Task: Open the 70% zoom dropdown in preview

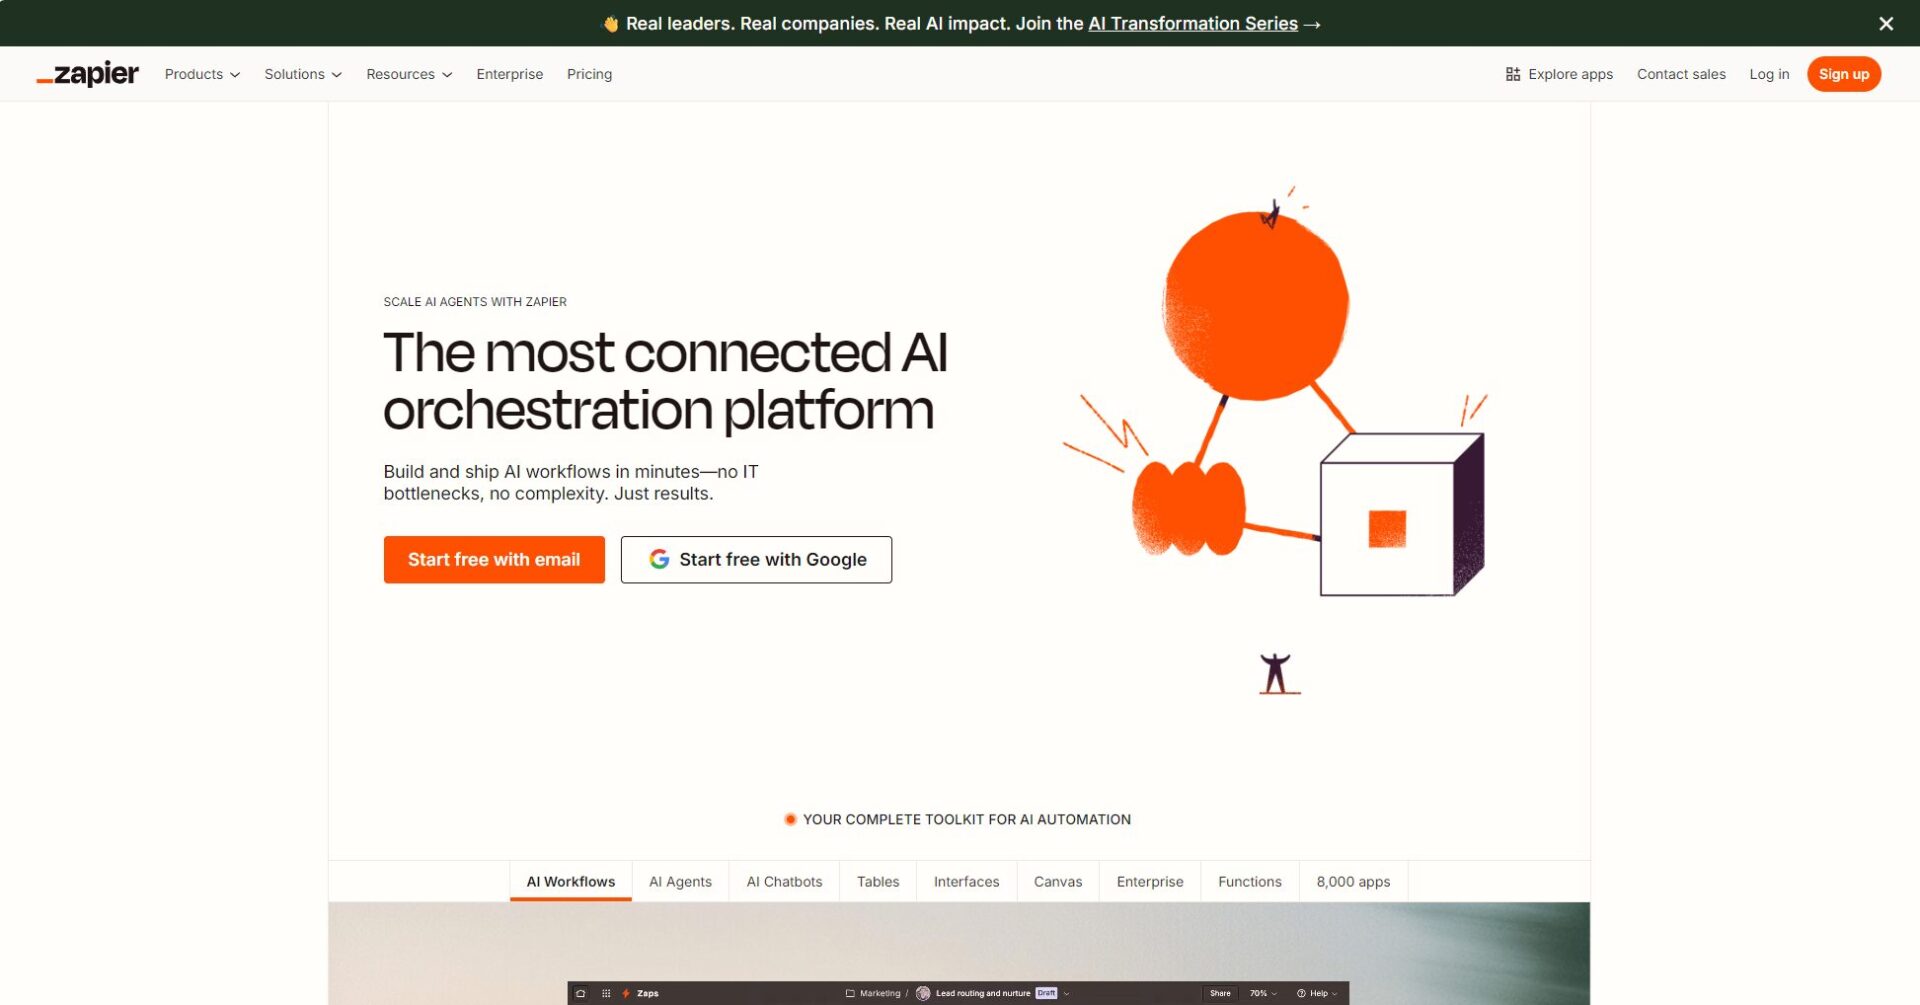Action: tap(1263, 993)
